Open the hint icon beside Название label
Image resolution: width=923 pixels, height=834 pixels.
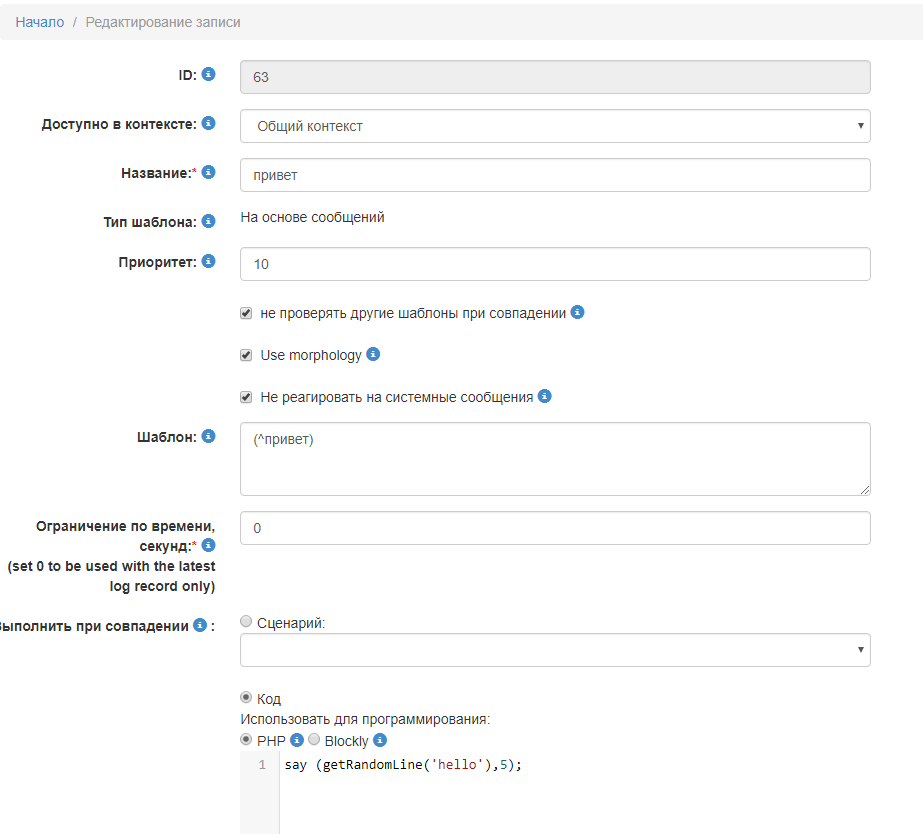coord(207,172)
